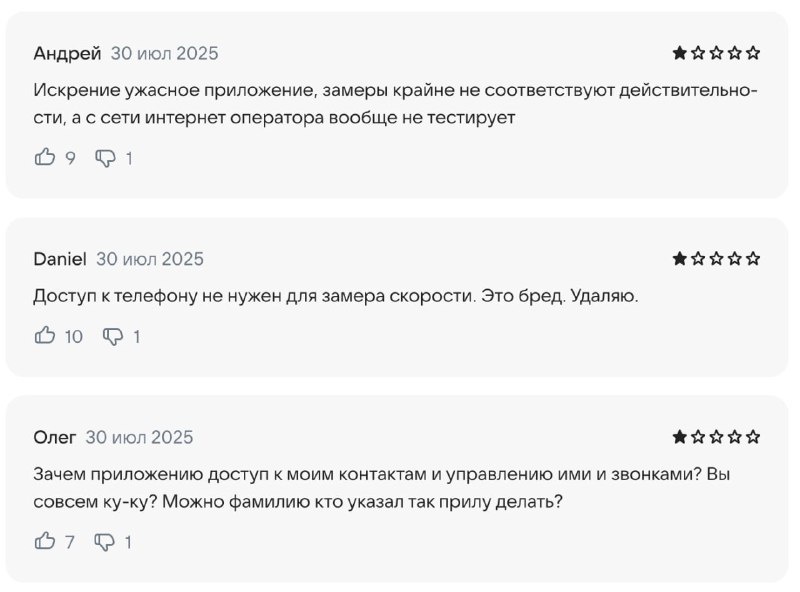Like Daniel's review with the thumbs up icon
The height and width of the screenshot is (592, 800).
tap(44, 336)
